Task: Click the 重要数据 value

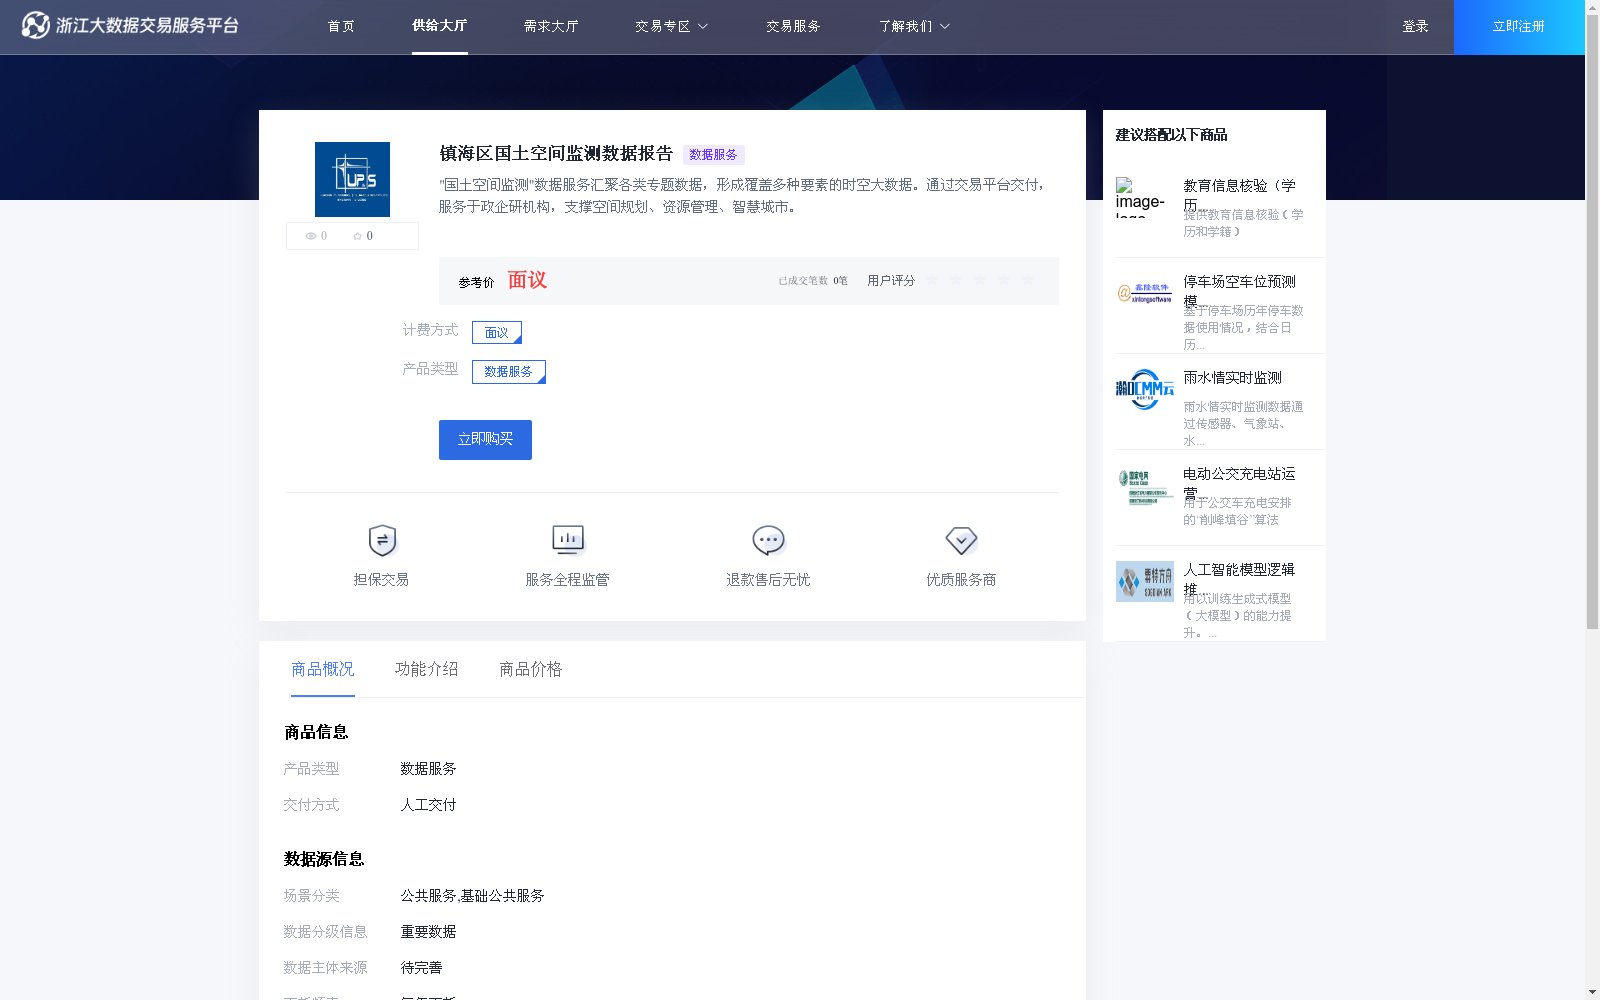Action: [x=428, y=932]
